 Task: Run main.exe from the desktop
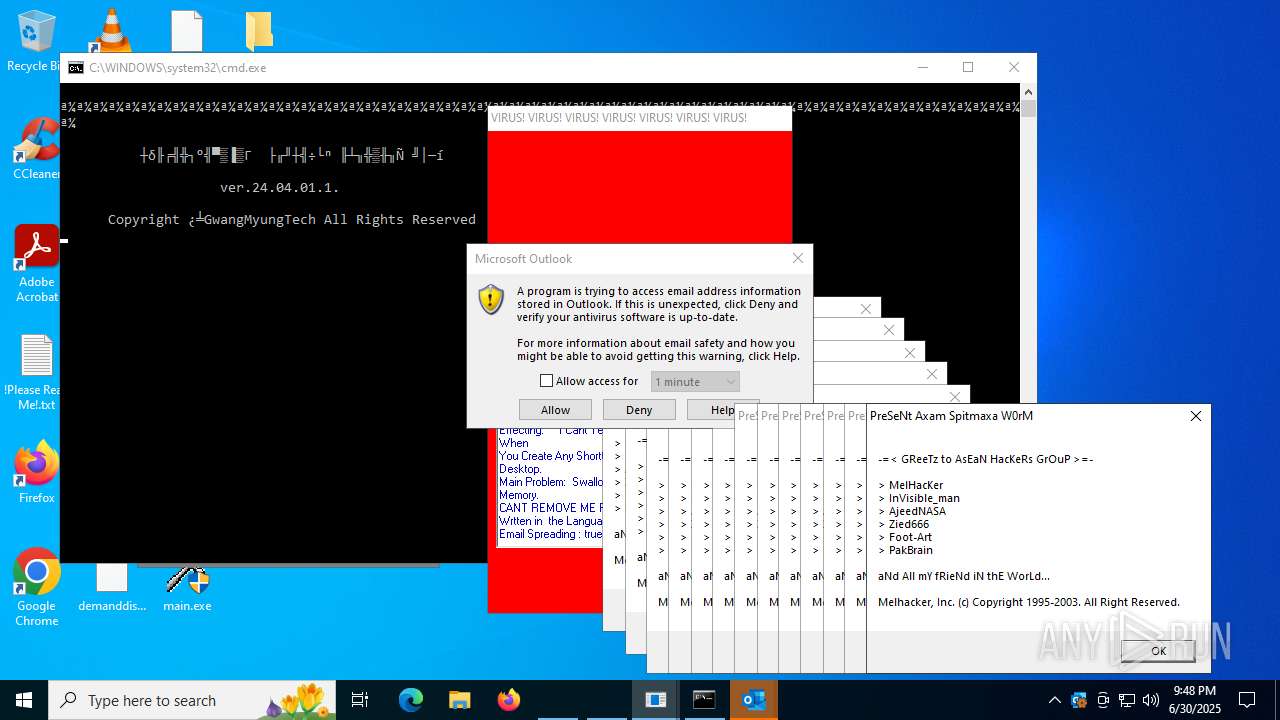coord(187,588)
